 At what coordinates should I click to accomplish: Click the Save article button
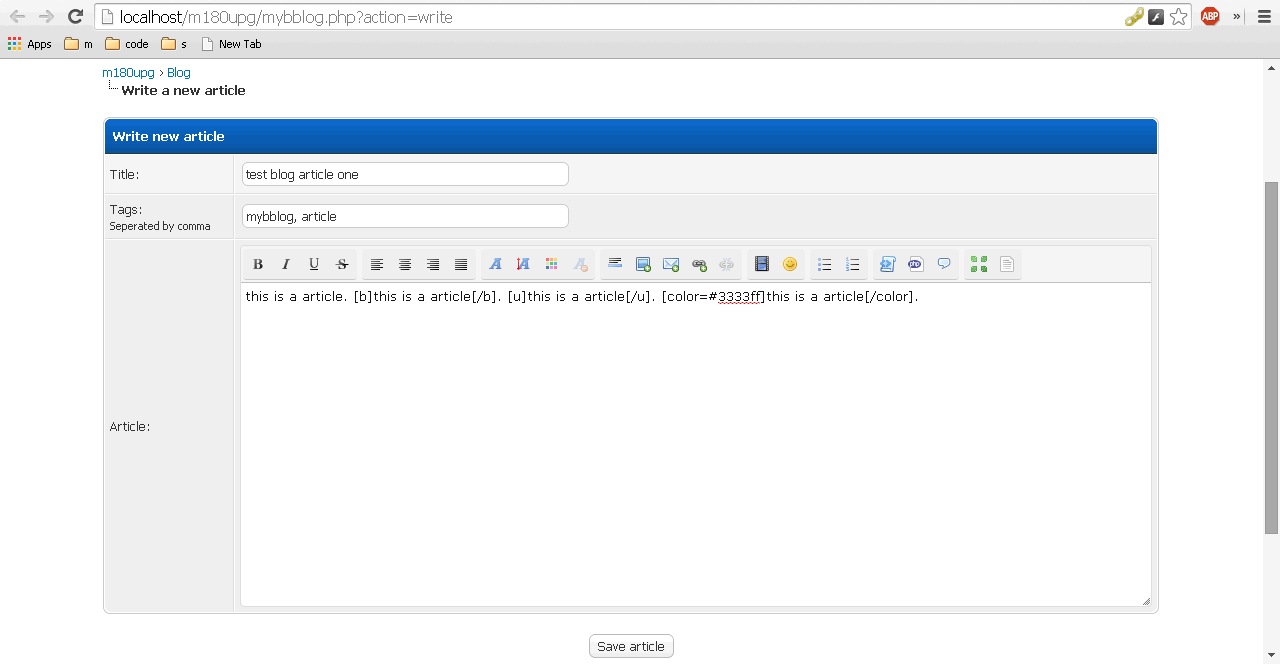631,646
